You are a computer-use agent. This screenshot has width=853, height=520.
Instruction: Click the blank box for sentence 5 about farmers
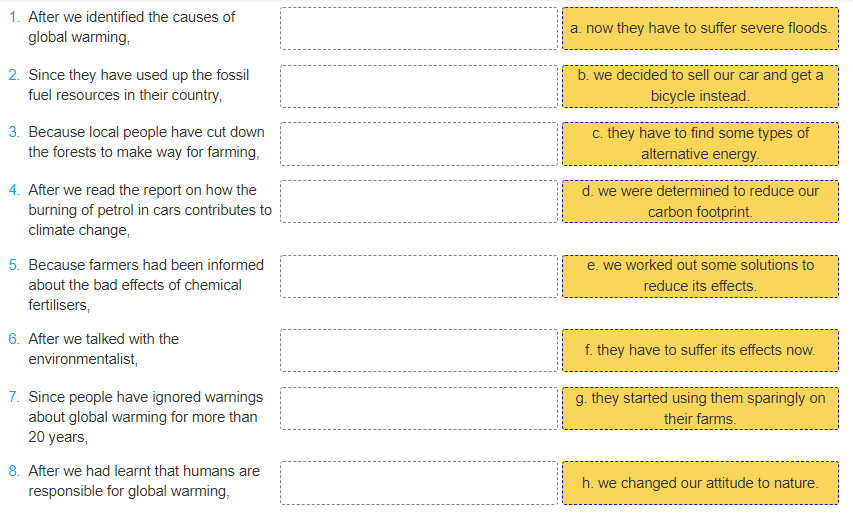[419, 276]
